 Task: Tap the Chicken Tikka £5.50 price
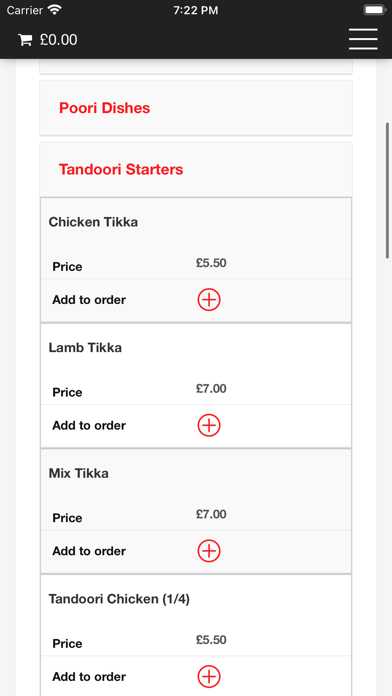point(211,263)
